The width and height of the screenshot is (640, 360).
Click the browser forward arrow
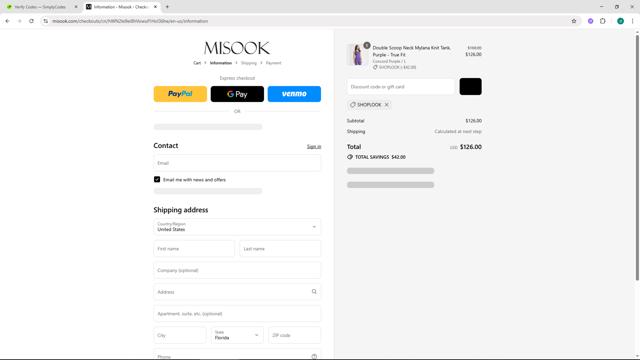[19, 21]
